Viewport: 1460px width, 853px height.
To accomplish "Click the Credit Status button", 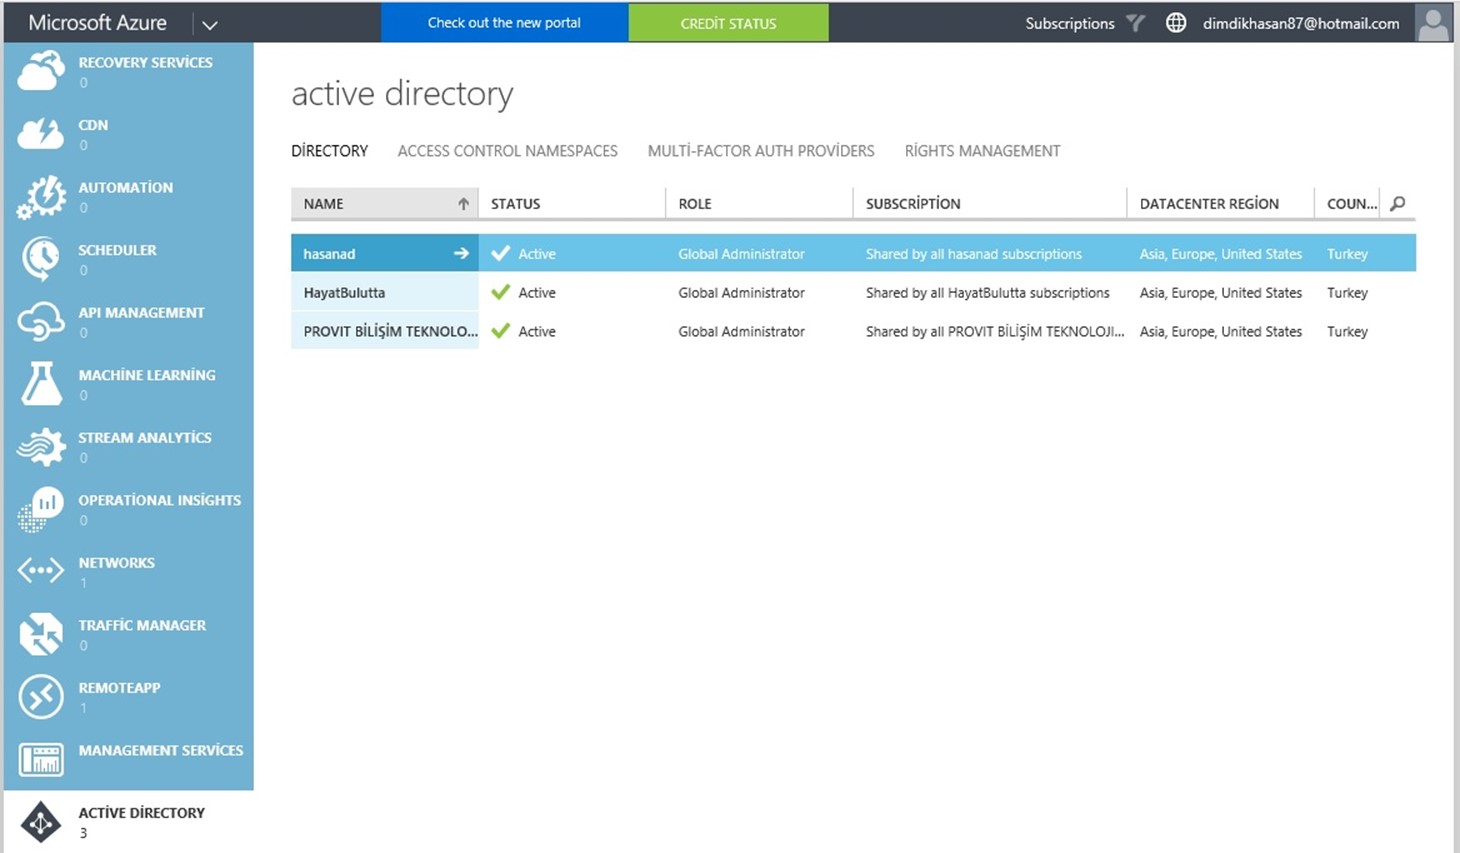I will tap(728, 23).
